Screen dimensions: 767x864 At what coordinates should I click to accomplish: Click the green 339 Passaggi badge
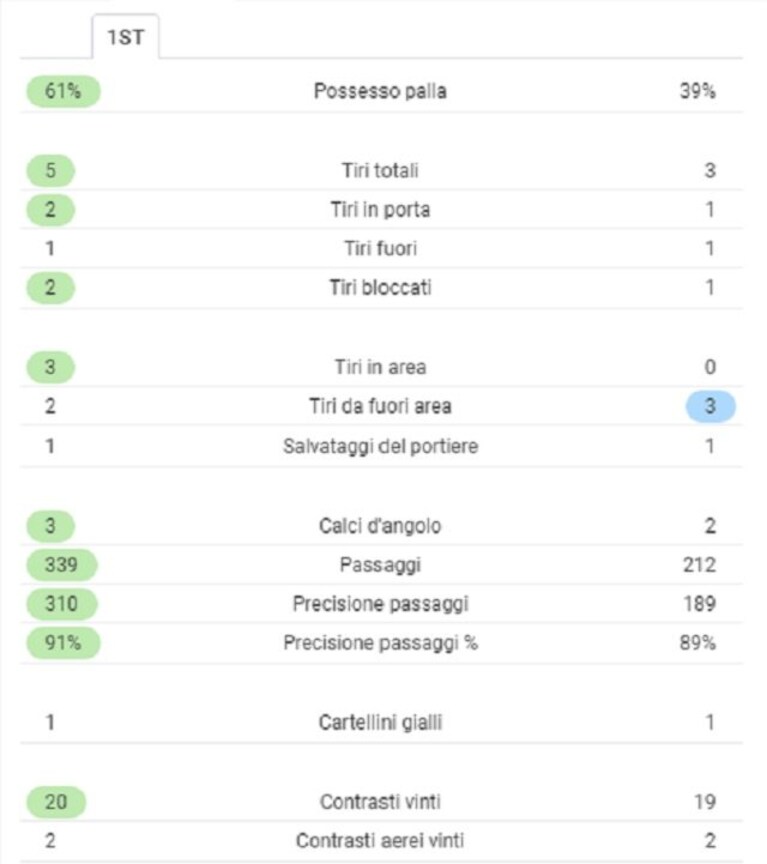pyautogui.click(x=62, y=565)
